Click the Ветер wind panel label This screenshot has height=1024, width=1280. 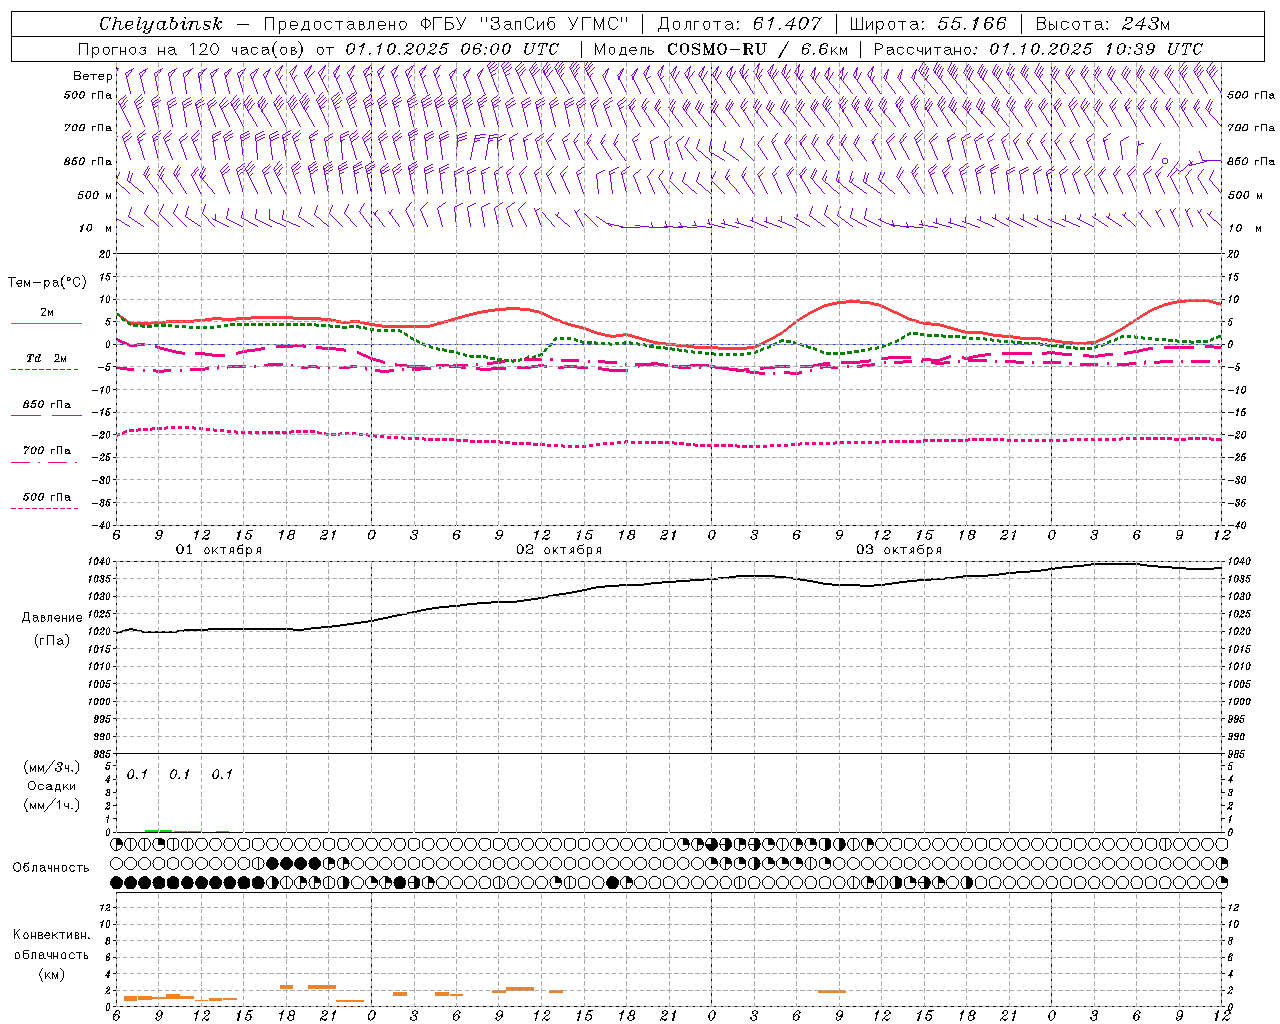pos(92,76)
